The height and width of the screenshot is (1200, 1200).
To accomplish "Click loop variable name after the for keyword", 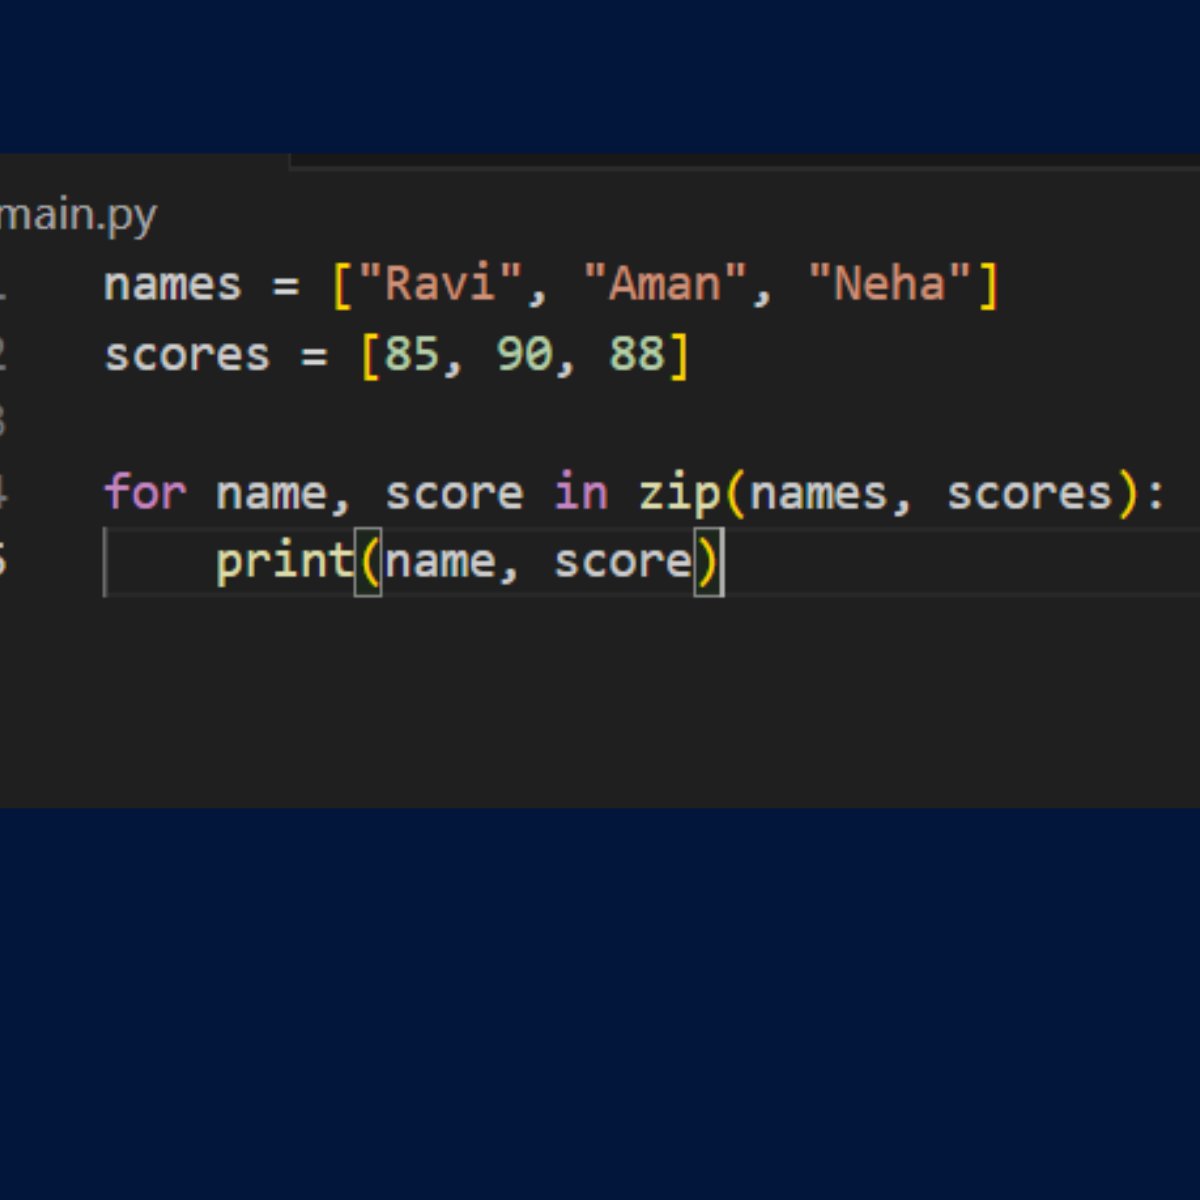I will (271, 494).
